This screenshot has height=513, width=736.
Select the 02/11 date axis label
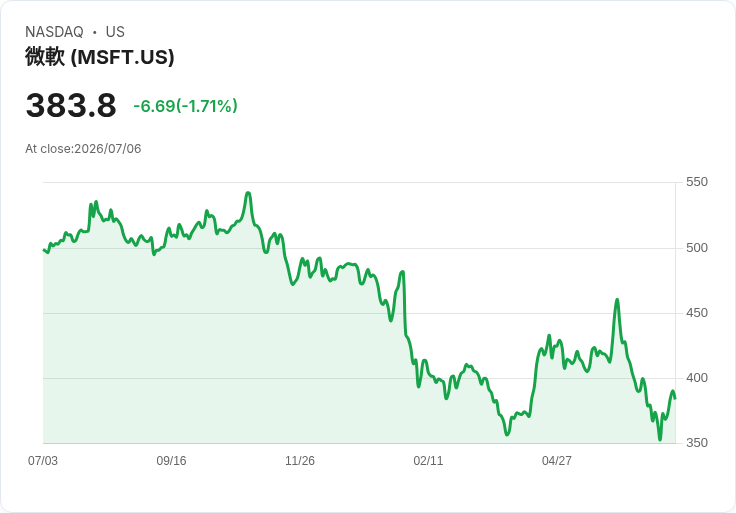(x=428, y=460)
